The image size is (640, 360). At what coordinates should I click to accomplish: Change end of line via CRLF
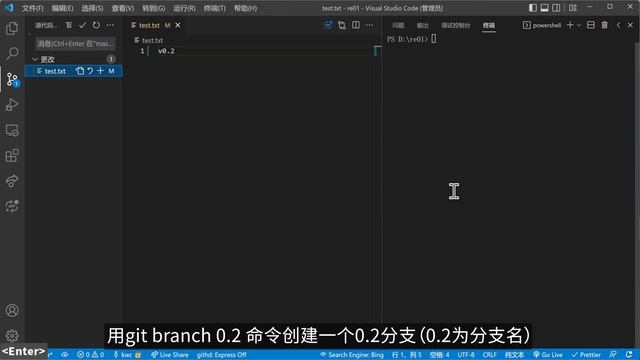click(489, 355)
